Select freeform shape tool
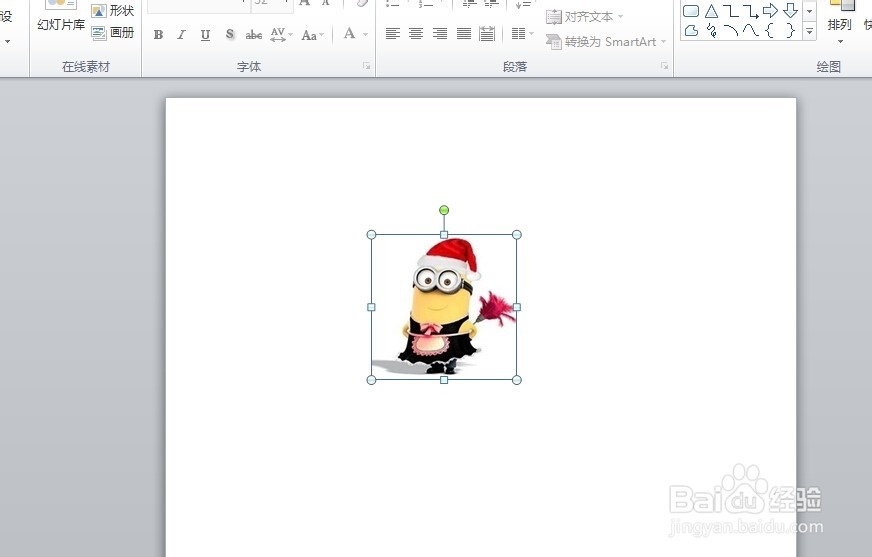This screenshot has width=872, height=557. pyautogui.click(x=691, y=31)
